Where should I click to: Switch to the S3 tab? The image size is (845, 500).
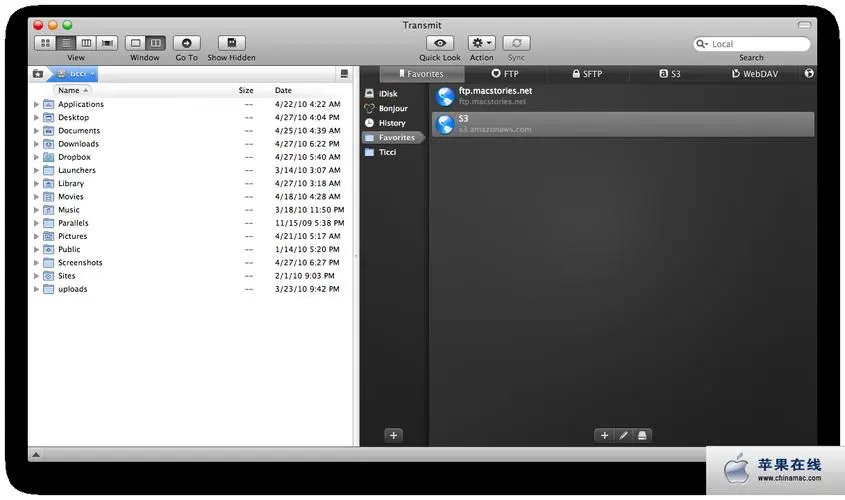[670, 74]
